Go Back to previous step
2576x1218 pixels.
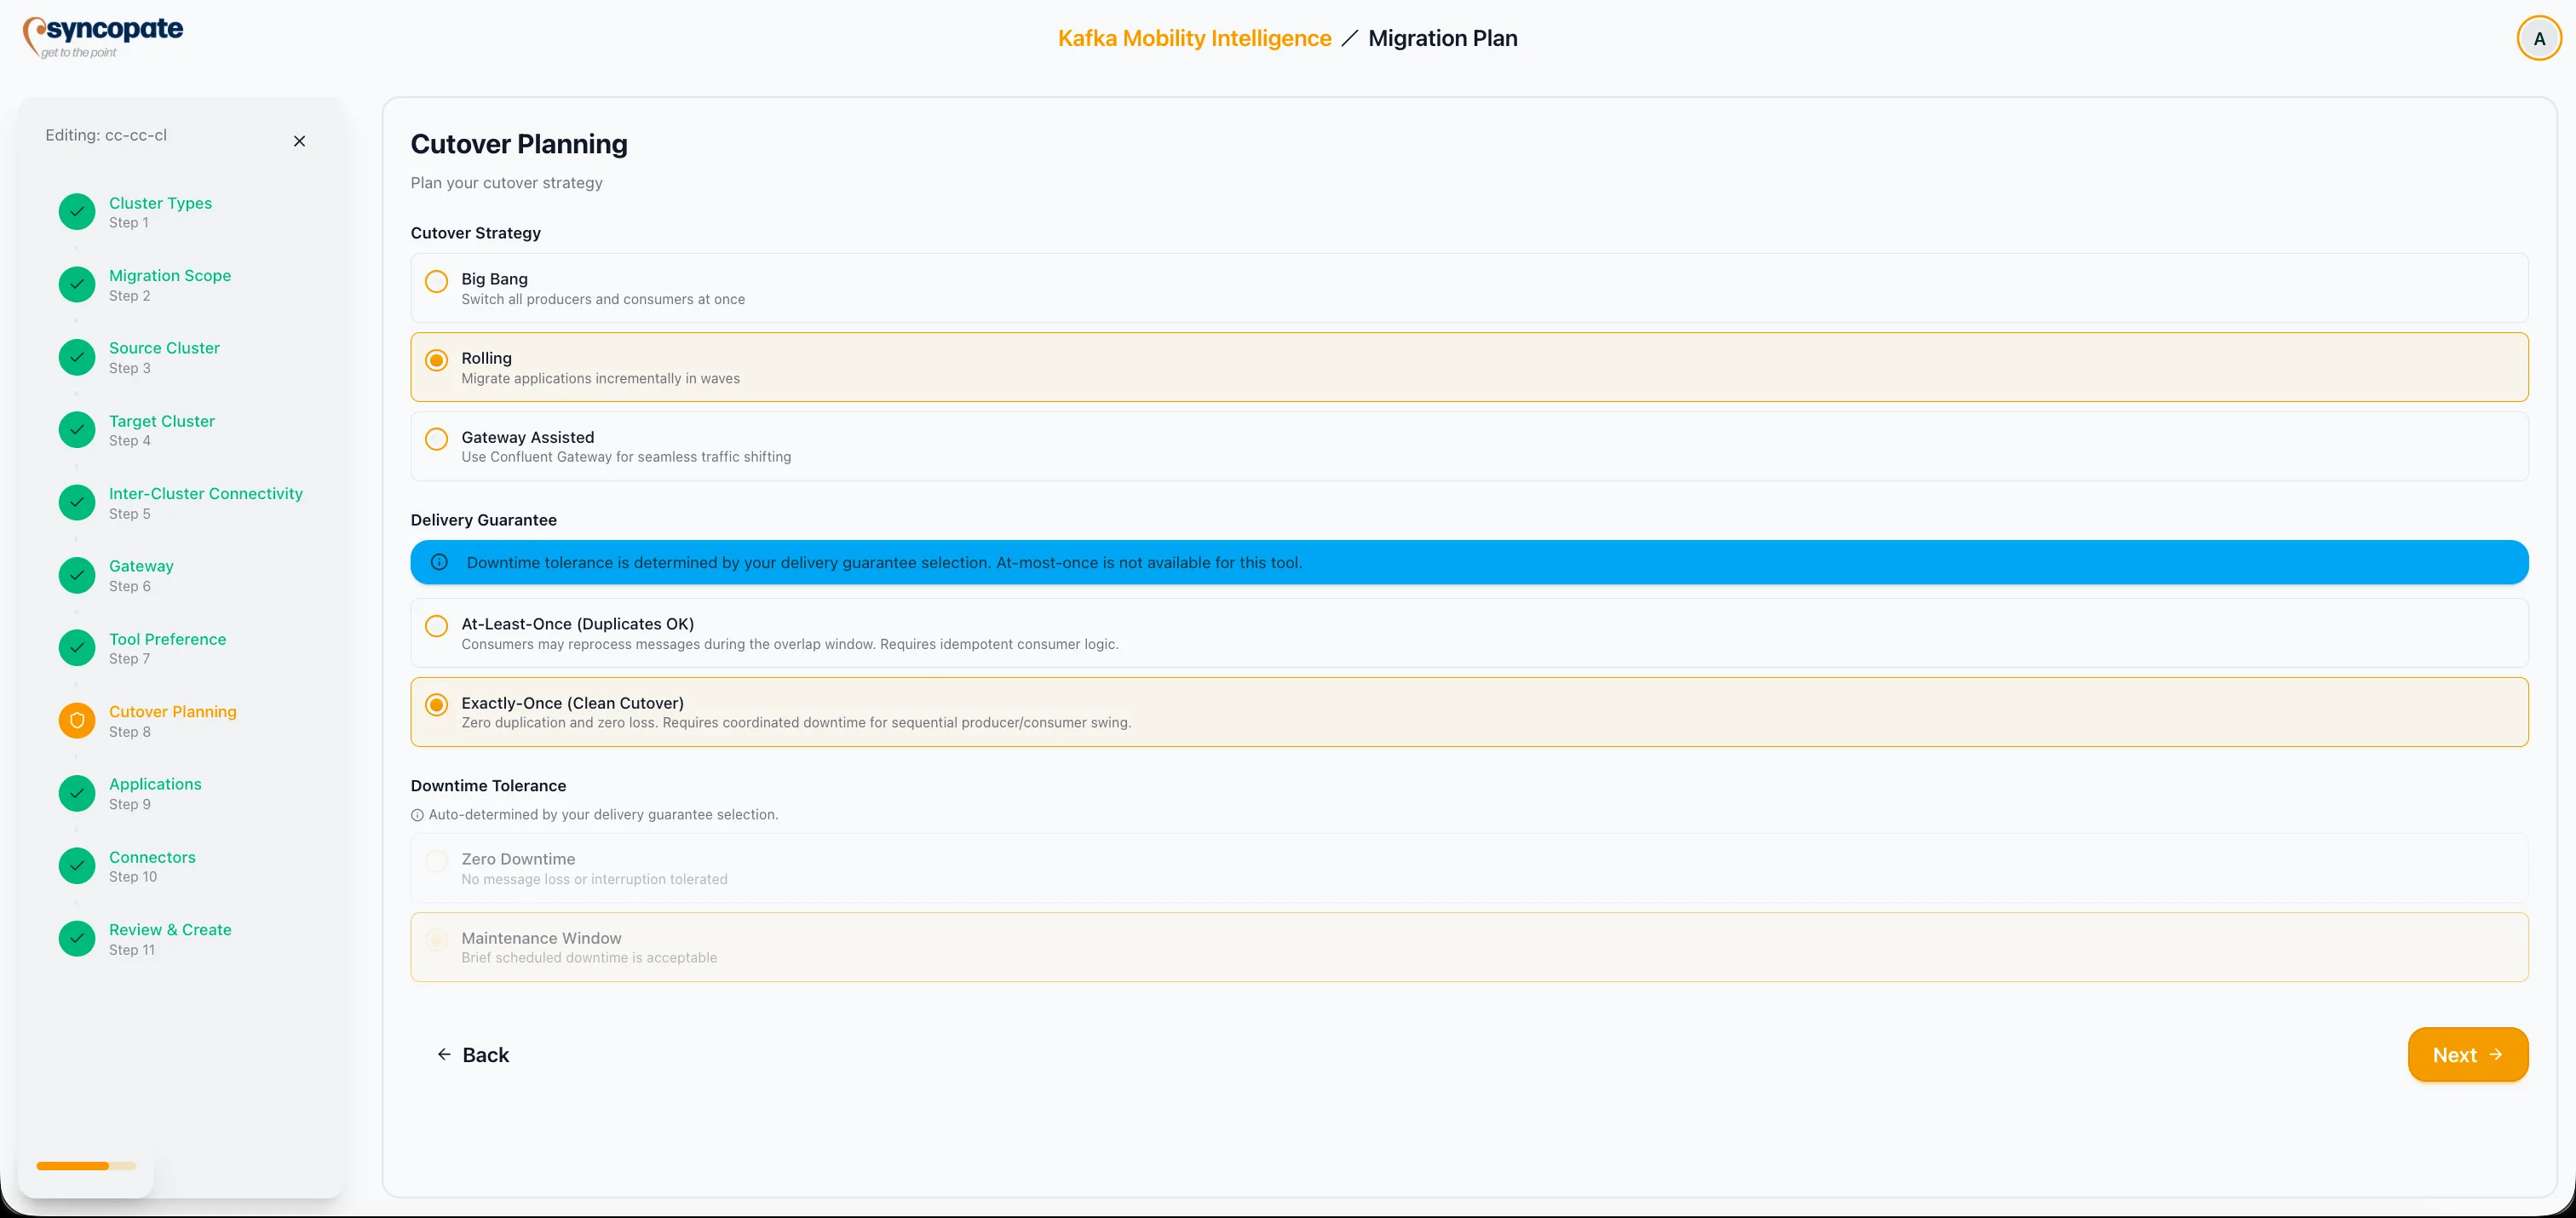473,1054
